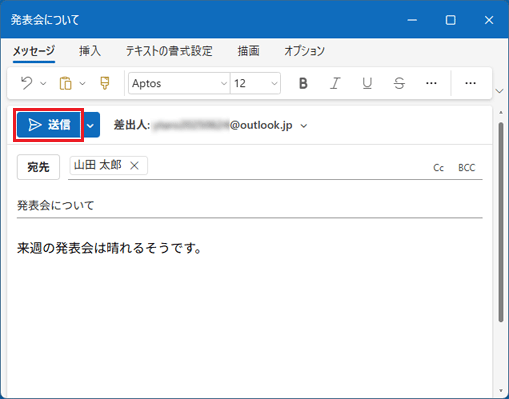Screen dimensions: 509x399
Task: Show more text formatting options ellipsis
Action: [x=431, y=83]
